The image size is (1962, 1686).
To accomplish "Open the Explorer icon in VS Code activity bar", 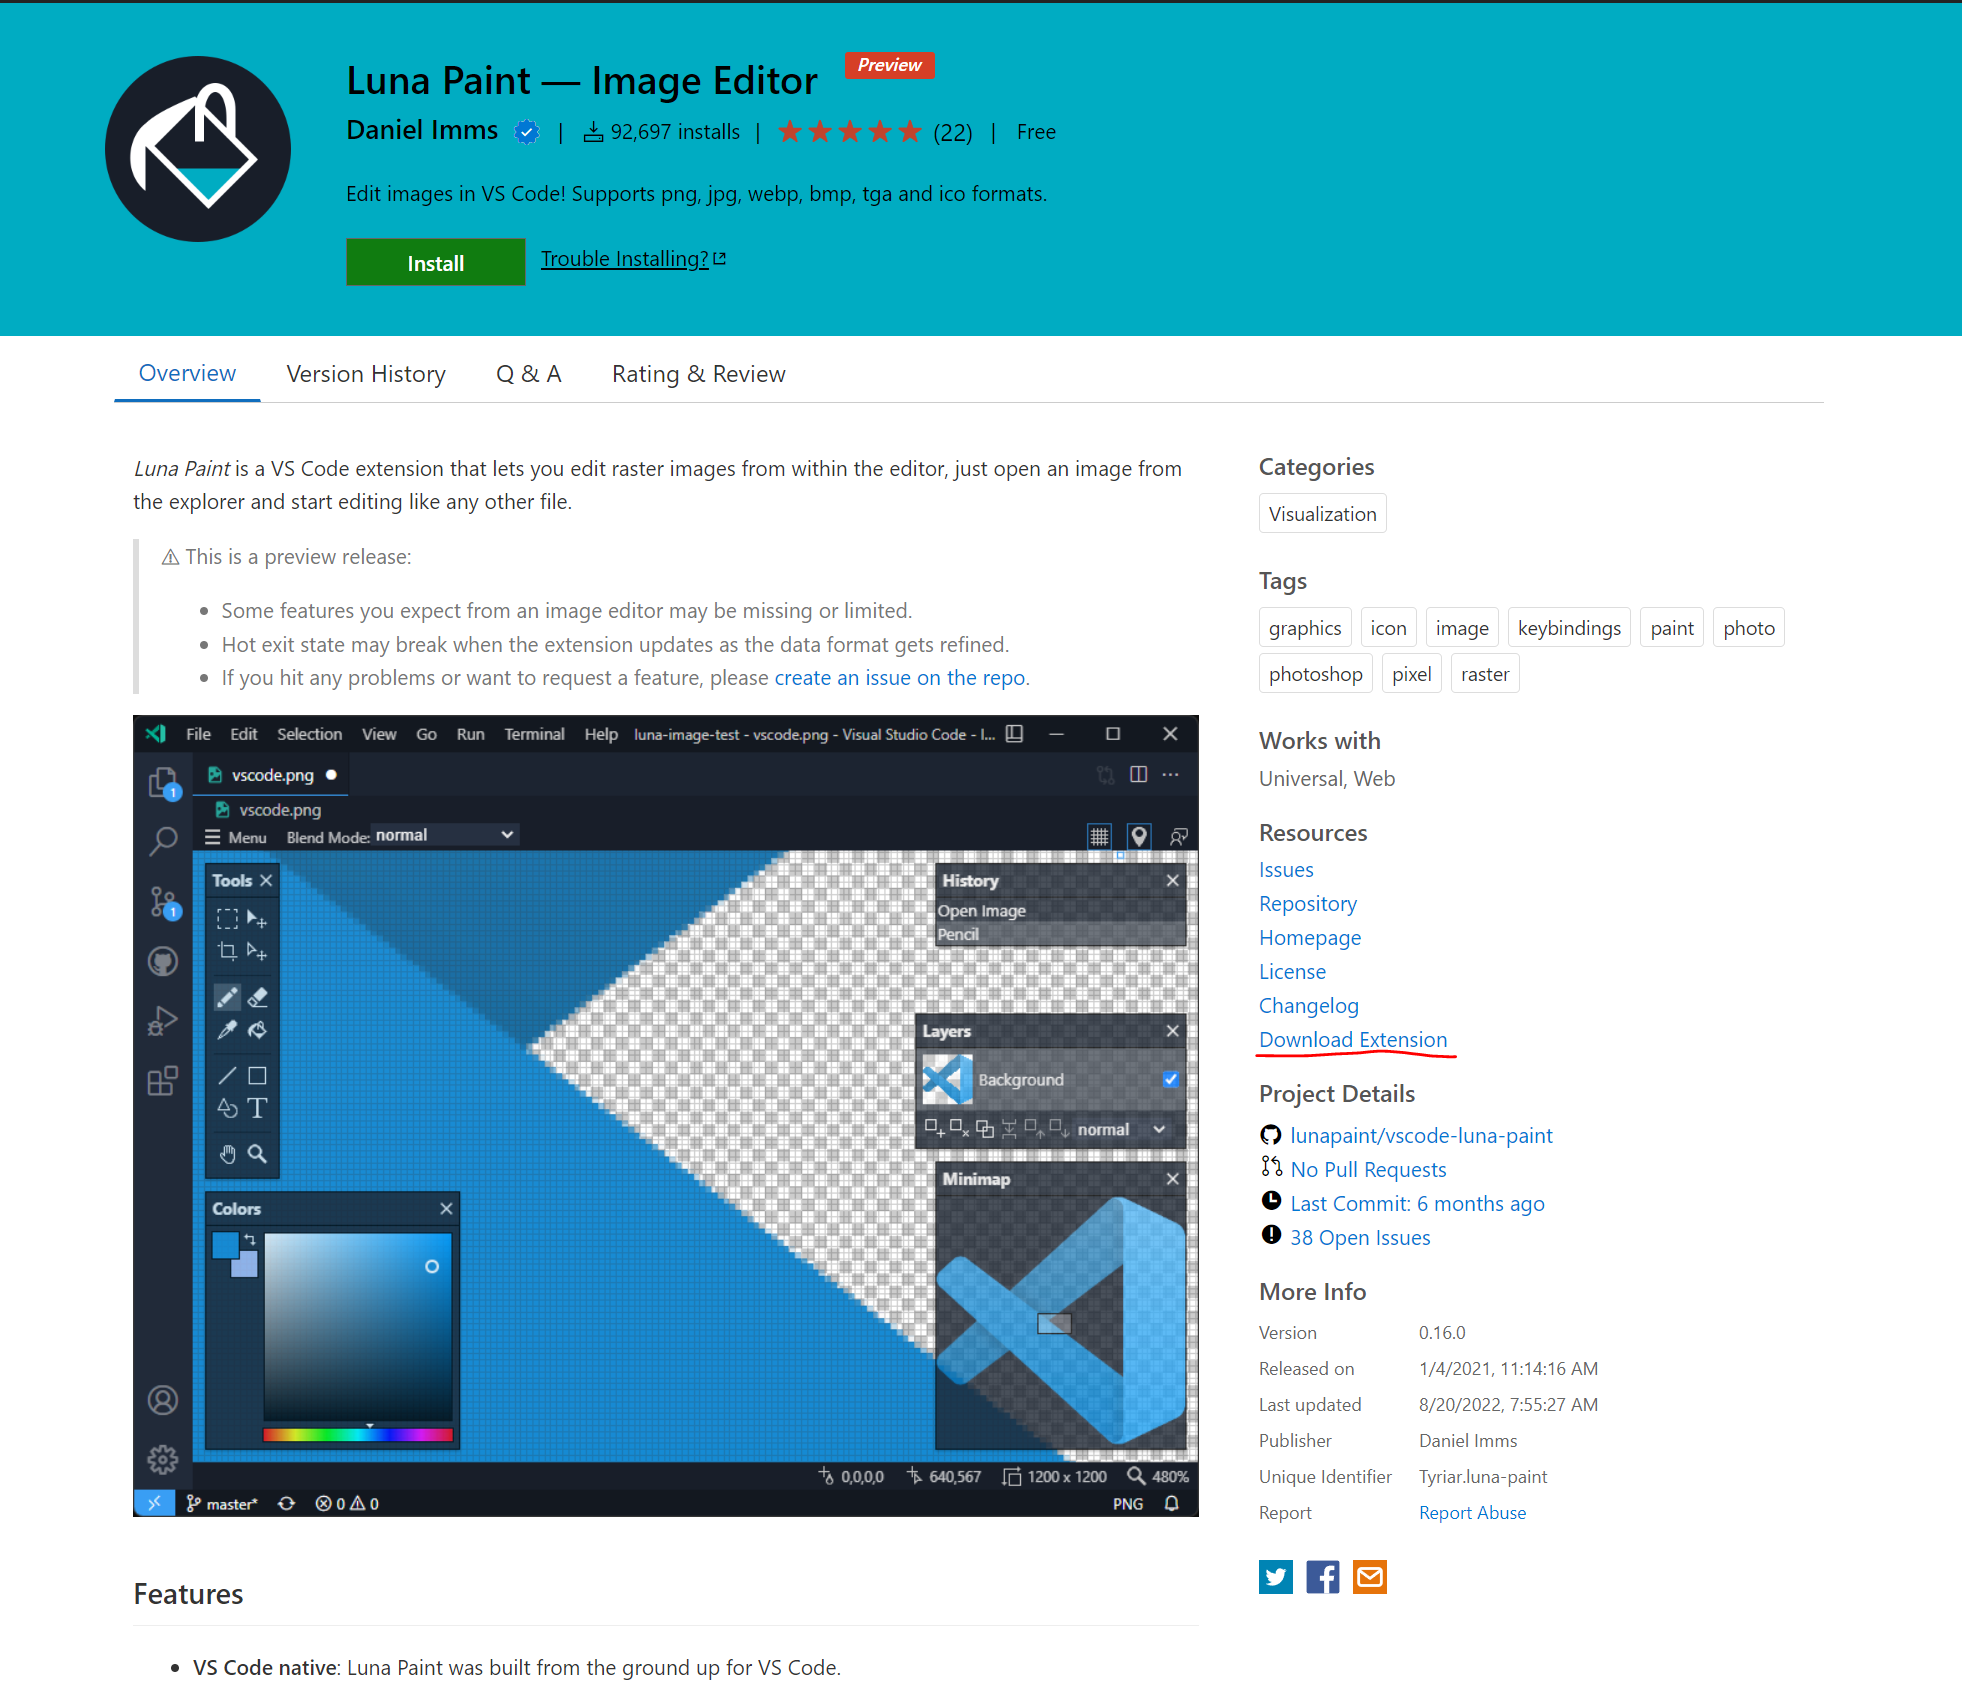I will pos(163,783).
